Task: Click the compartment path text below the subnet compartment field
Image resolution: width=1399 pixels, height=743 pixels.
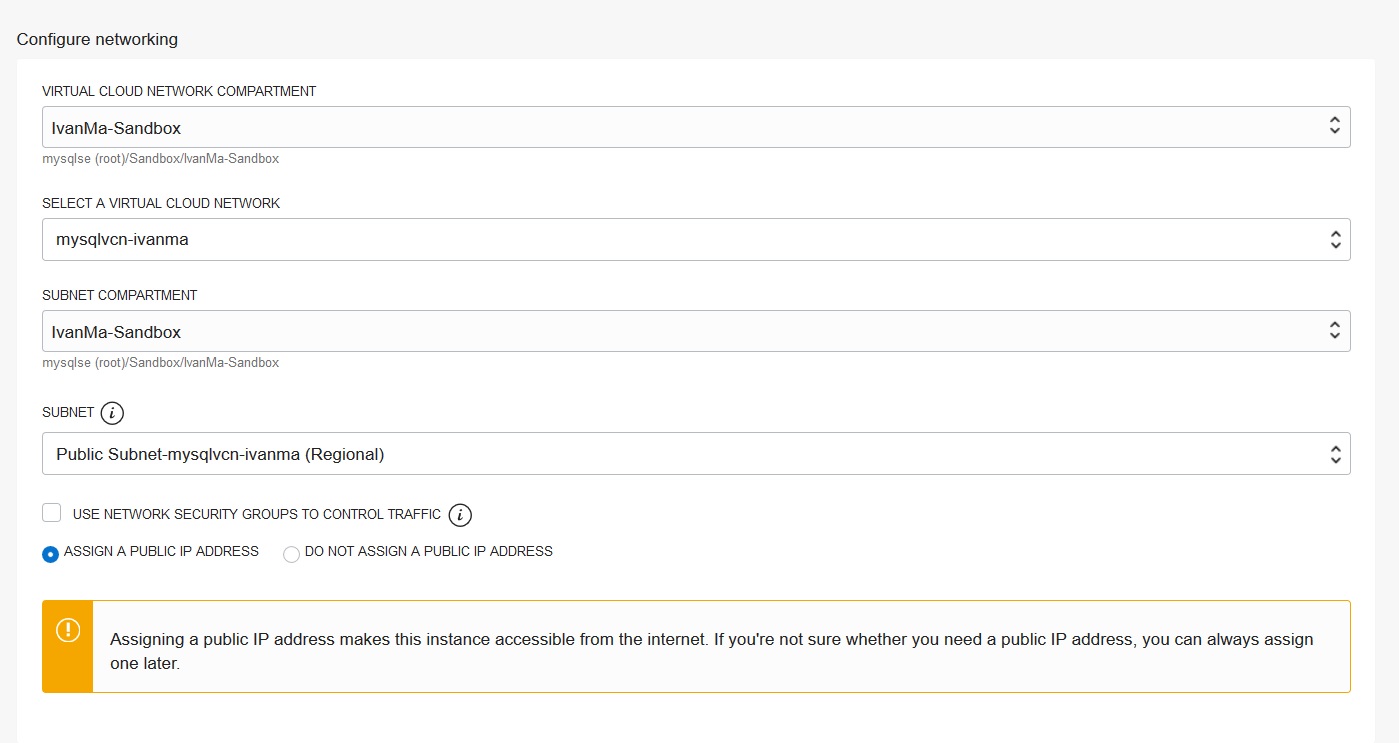Action: click(x=160, y=363)
